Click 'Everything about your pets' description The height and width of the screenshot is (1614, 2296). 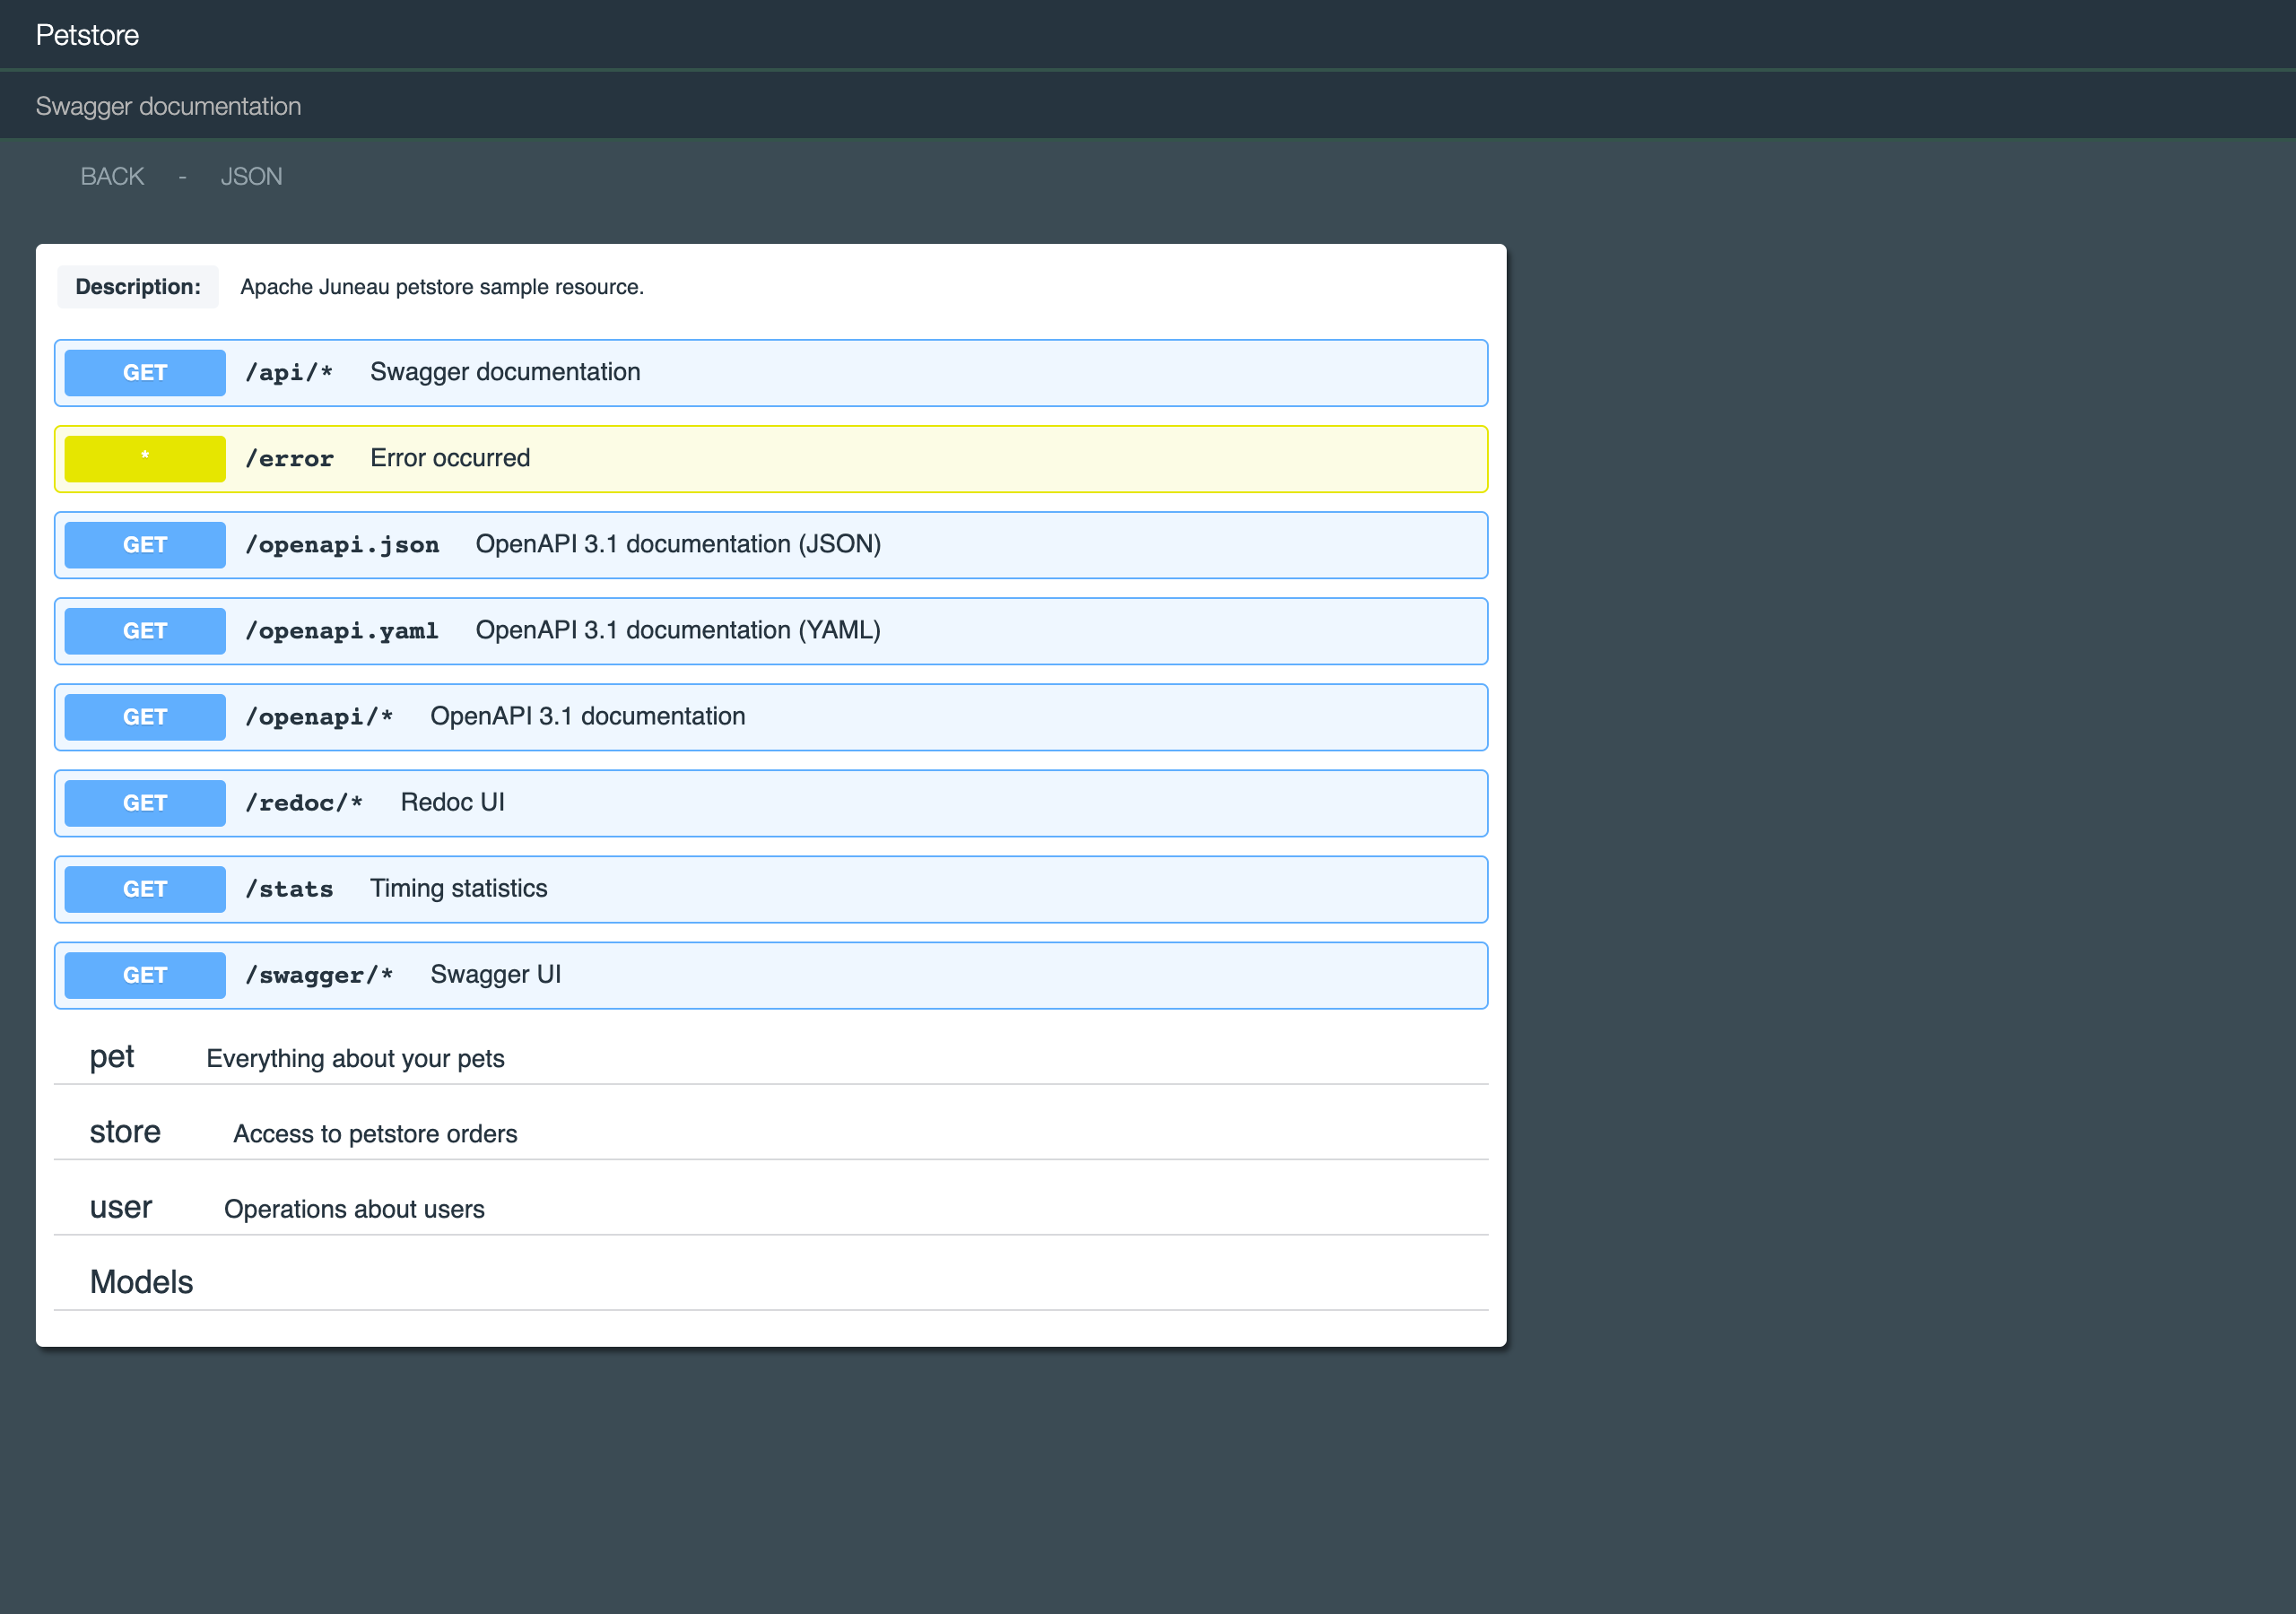pos(355,1059)
